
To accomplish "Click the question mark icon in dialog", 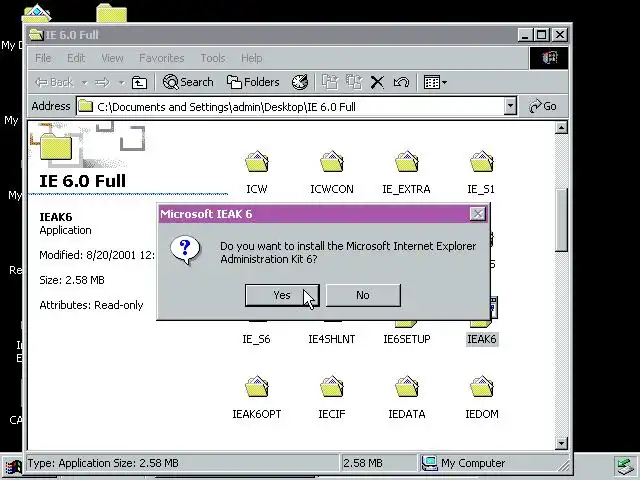I will pyautogui.click(x=186, y=250).
